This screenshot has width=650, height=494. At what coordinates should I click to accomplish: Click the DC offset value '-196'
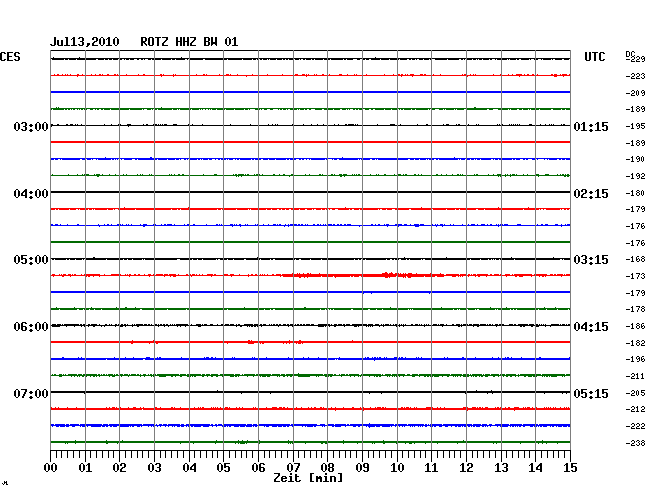(x=635, y=359)
